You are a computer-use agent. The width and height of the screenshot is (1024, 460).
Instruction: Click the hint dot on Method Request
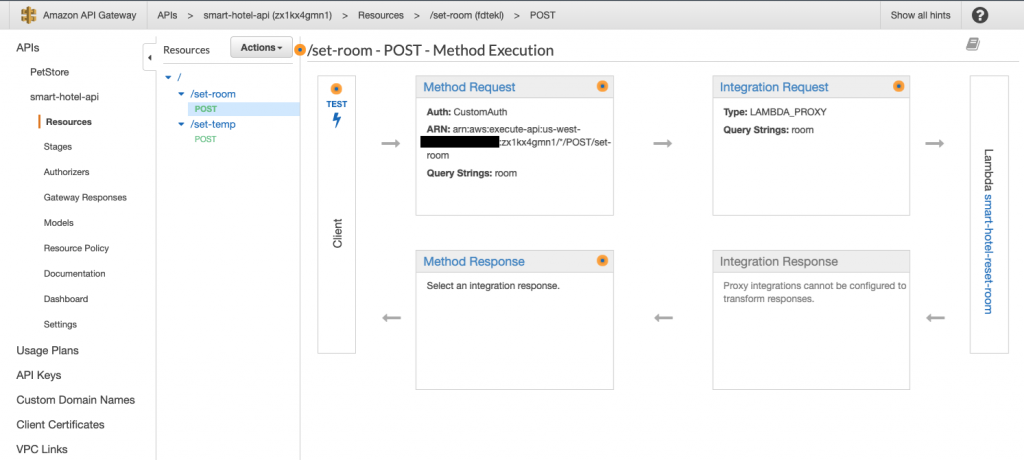pyautogui.click(x=602, y=86)
